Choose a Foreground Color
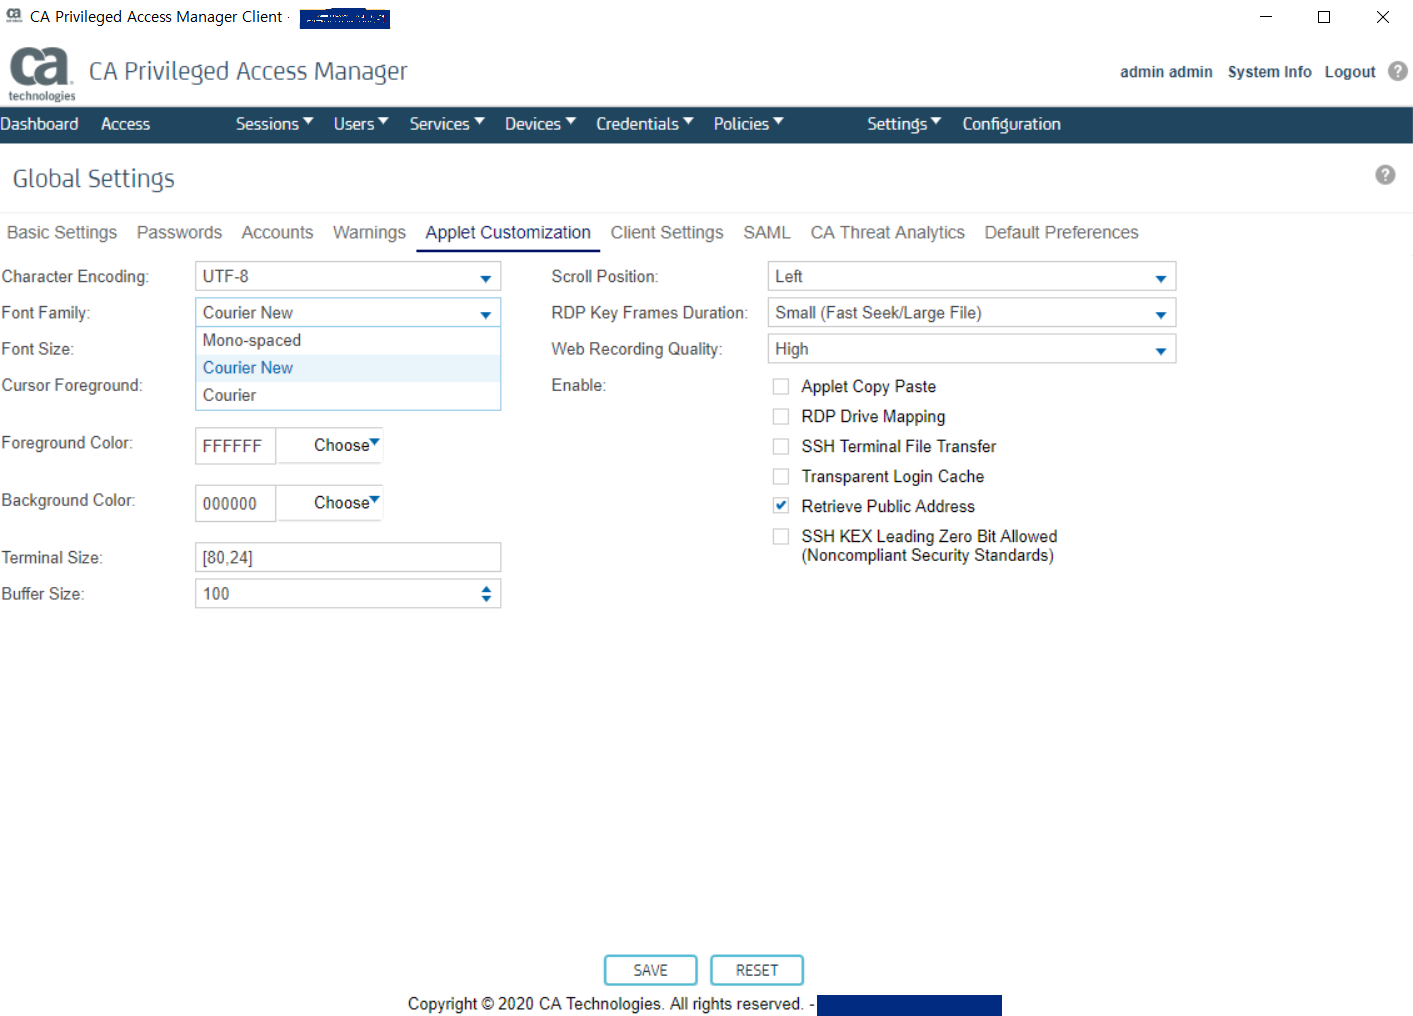Viewport: 1413px width, 1016px height. [345, 445]
